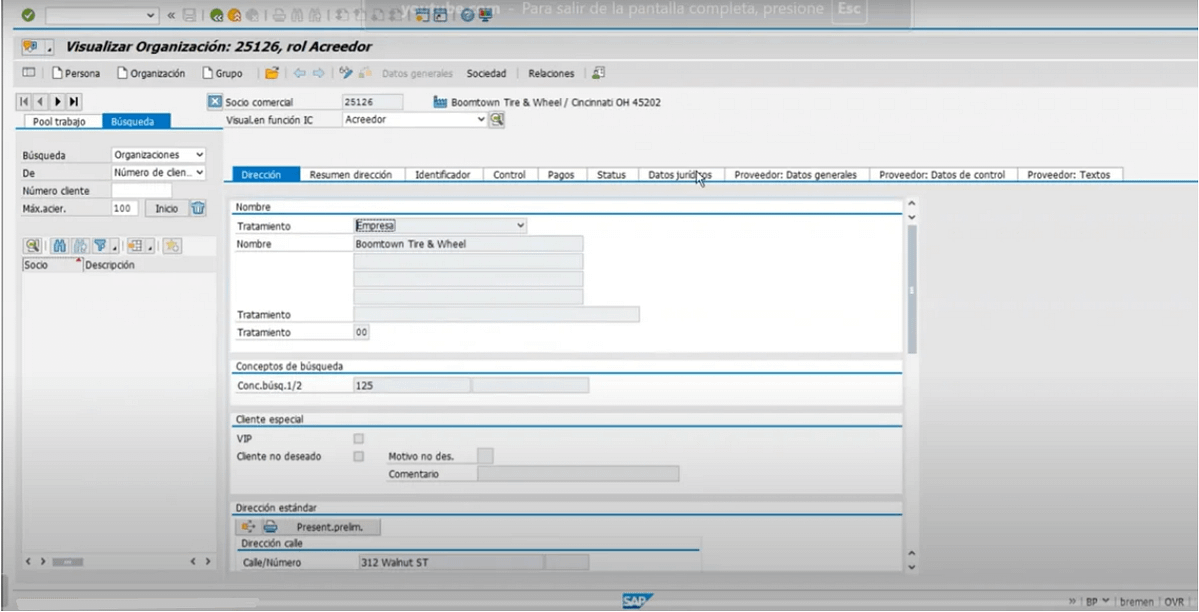Open the De 'Número de clien..' dropdown

coord(200,173)
